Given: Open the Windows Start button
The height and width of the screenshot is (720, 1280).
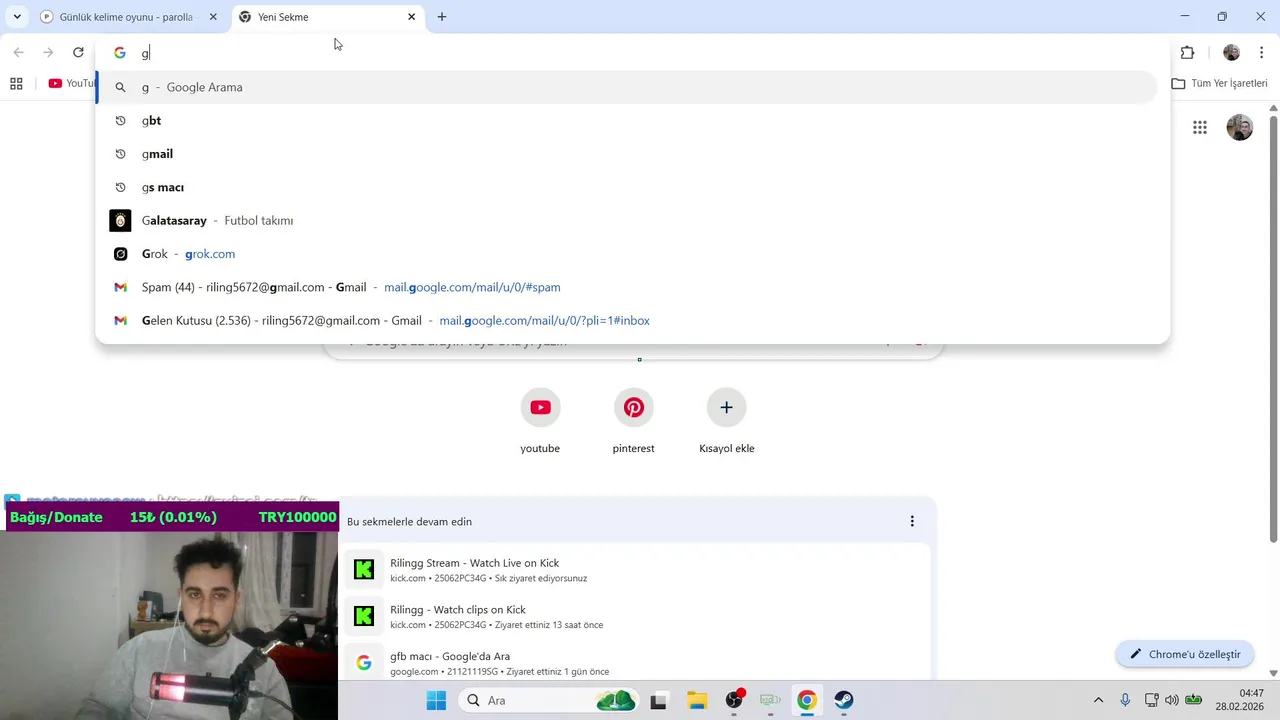Looking at the screenshot, I should pyautogui.click(x=436, y=700).
